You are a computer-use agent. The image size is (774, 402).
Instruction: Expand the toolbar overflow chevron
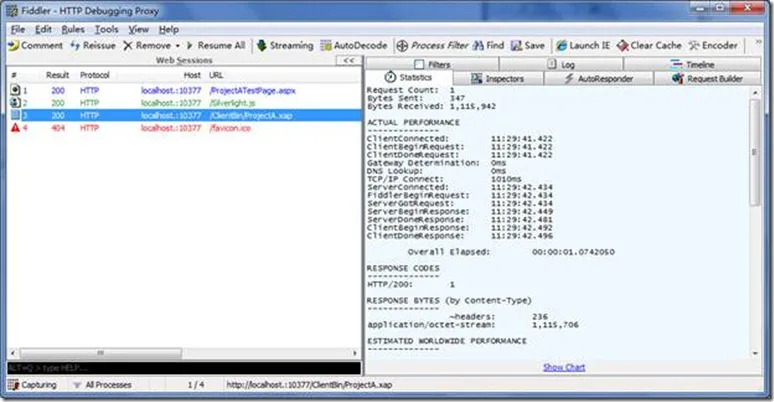759,43
